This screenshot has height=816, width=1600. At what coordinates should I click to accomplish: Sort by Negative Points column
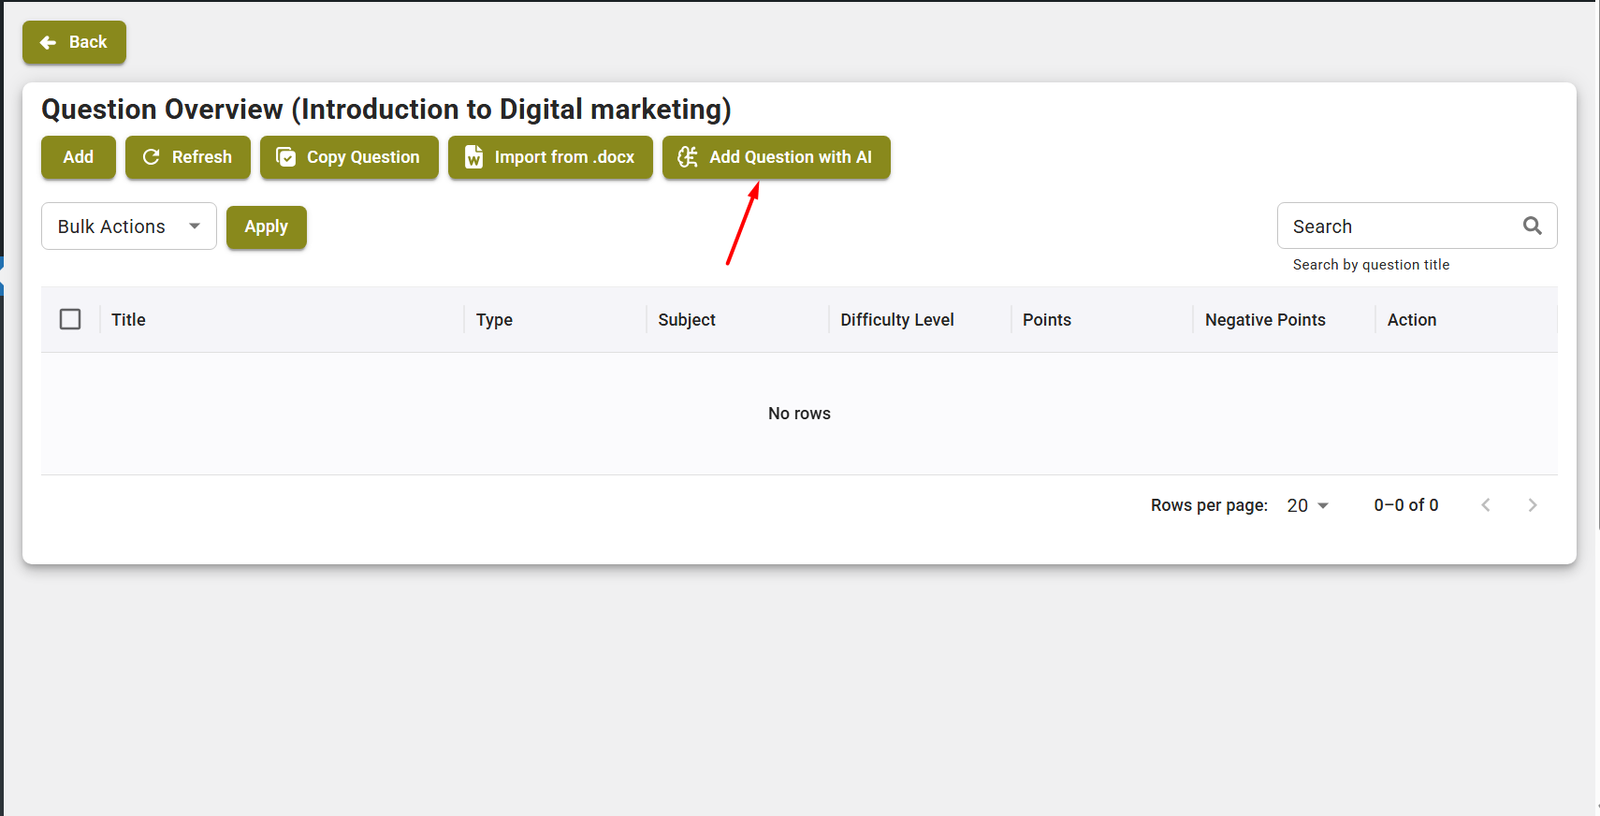click(1265, 320)
